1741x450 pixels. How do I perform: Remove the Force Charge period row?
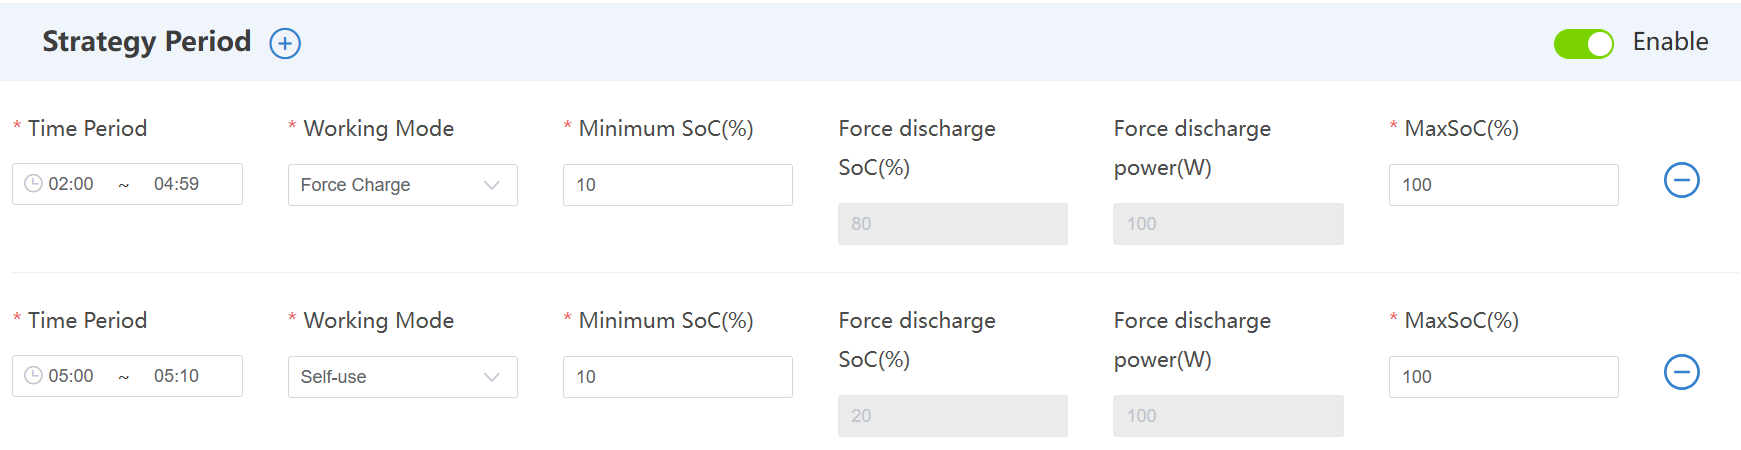tap(1681, 181)
